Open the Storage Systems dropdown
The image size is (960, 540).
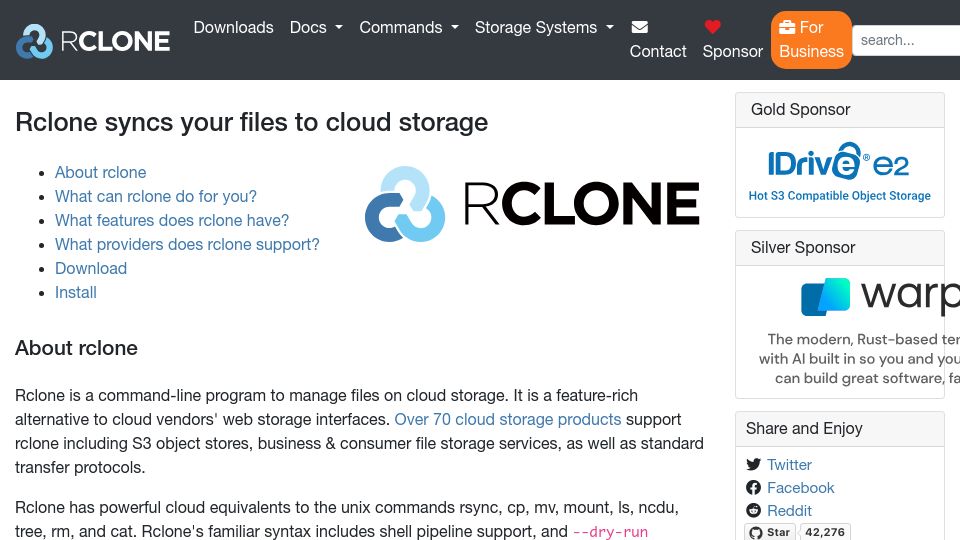coord(544,28)
